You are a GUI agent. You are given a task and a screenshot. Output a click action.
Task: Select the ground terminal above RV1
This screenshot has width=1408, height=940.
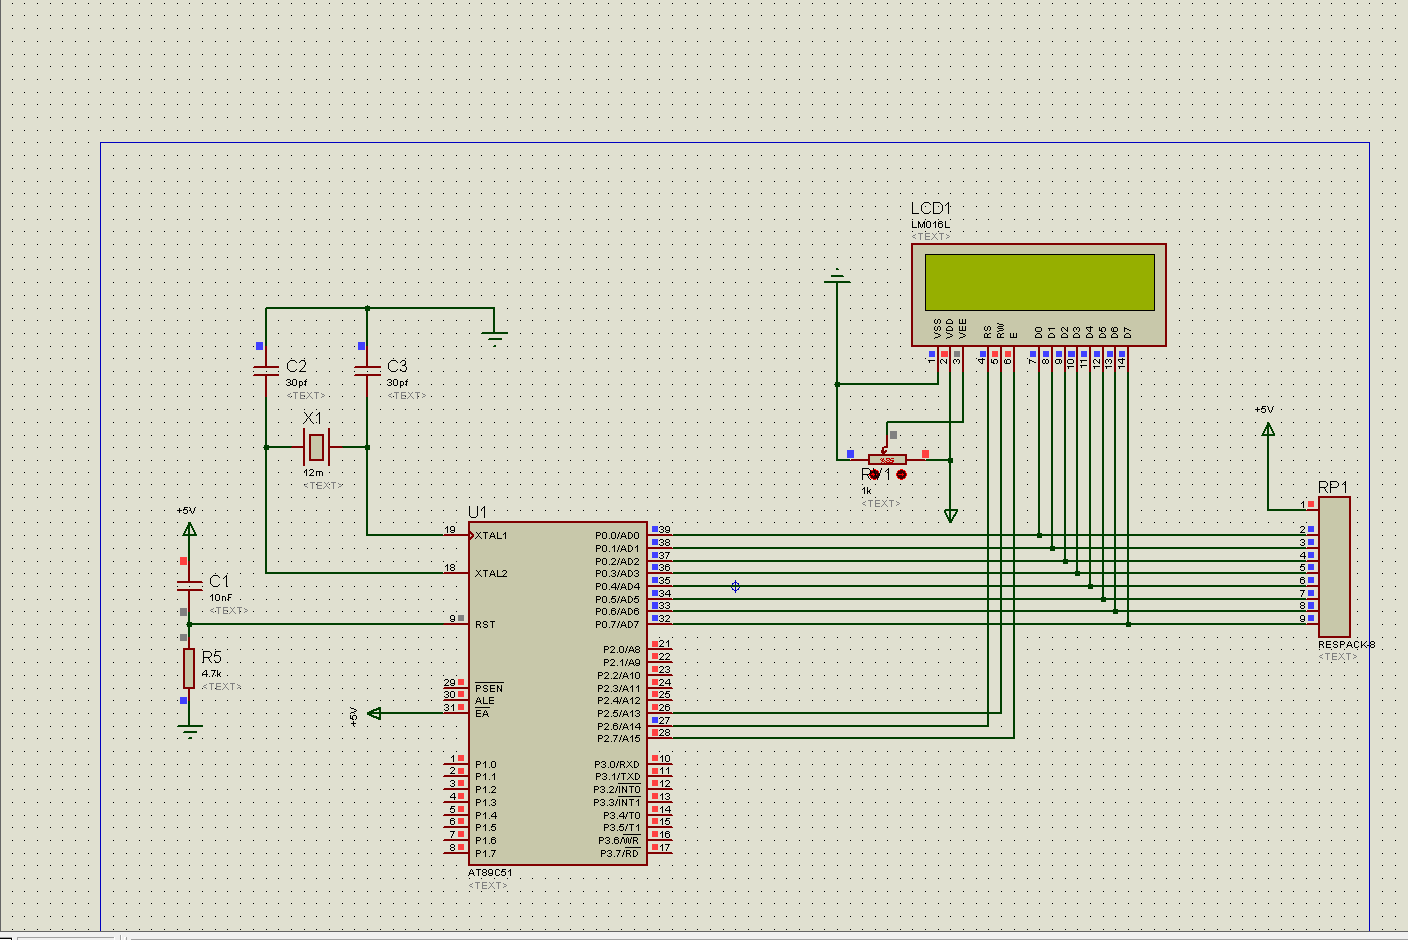point(837,277)
